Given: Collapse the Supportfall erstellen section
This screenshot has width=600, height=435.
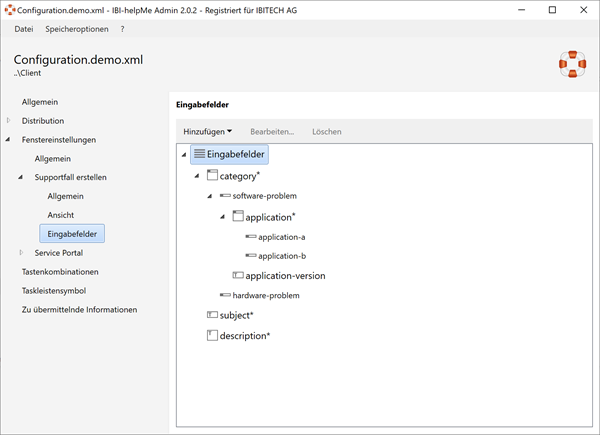Looking at the screenshot, I should coord(21,177).
